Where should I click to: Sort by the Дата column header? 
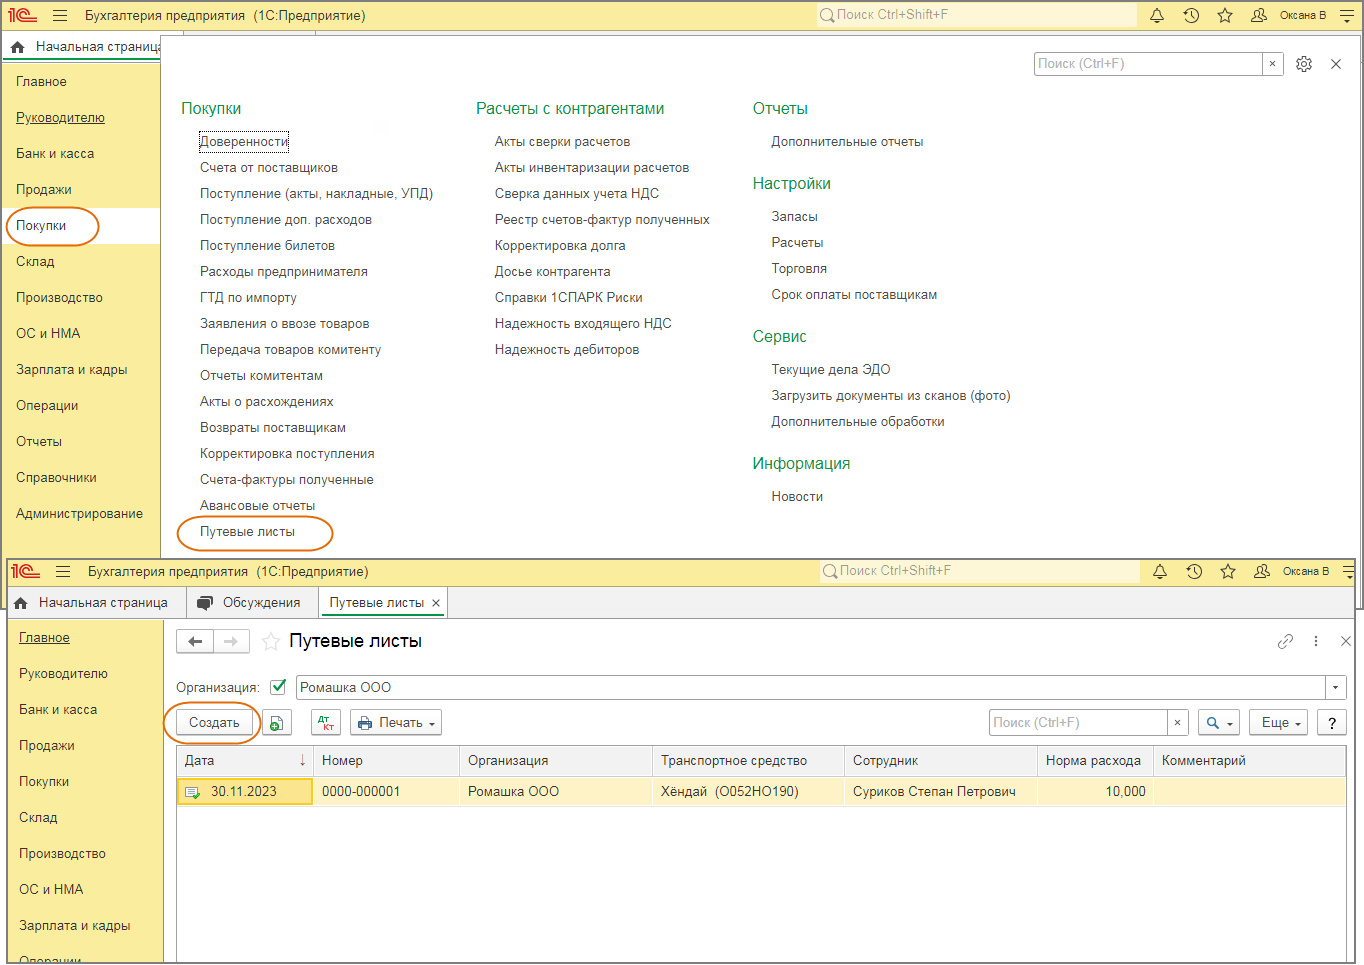(x=245, y=761)
